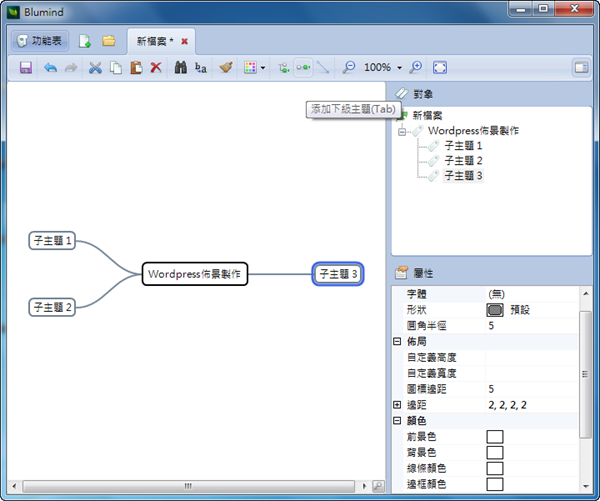600x501 pixels.
Task: Click the 字體 font property value
Action: click(x=532, y=294)
